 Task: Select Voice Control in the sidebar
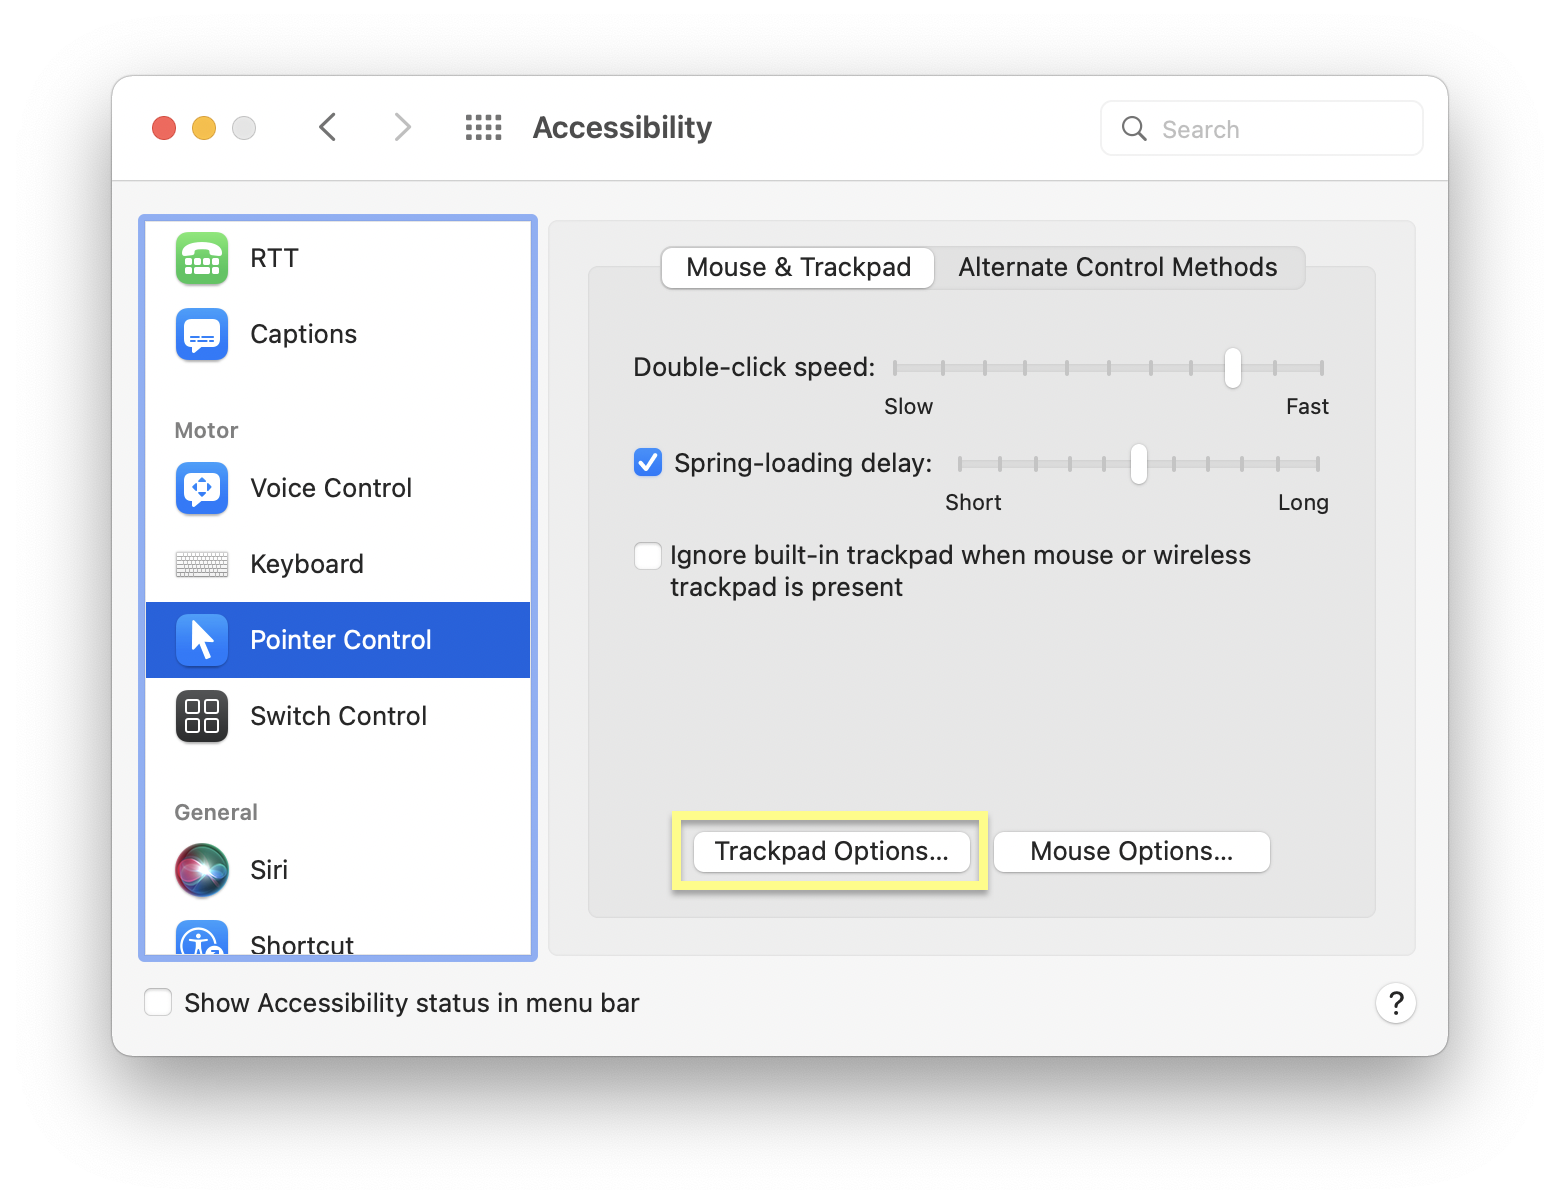[x=338, y=488]
